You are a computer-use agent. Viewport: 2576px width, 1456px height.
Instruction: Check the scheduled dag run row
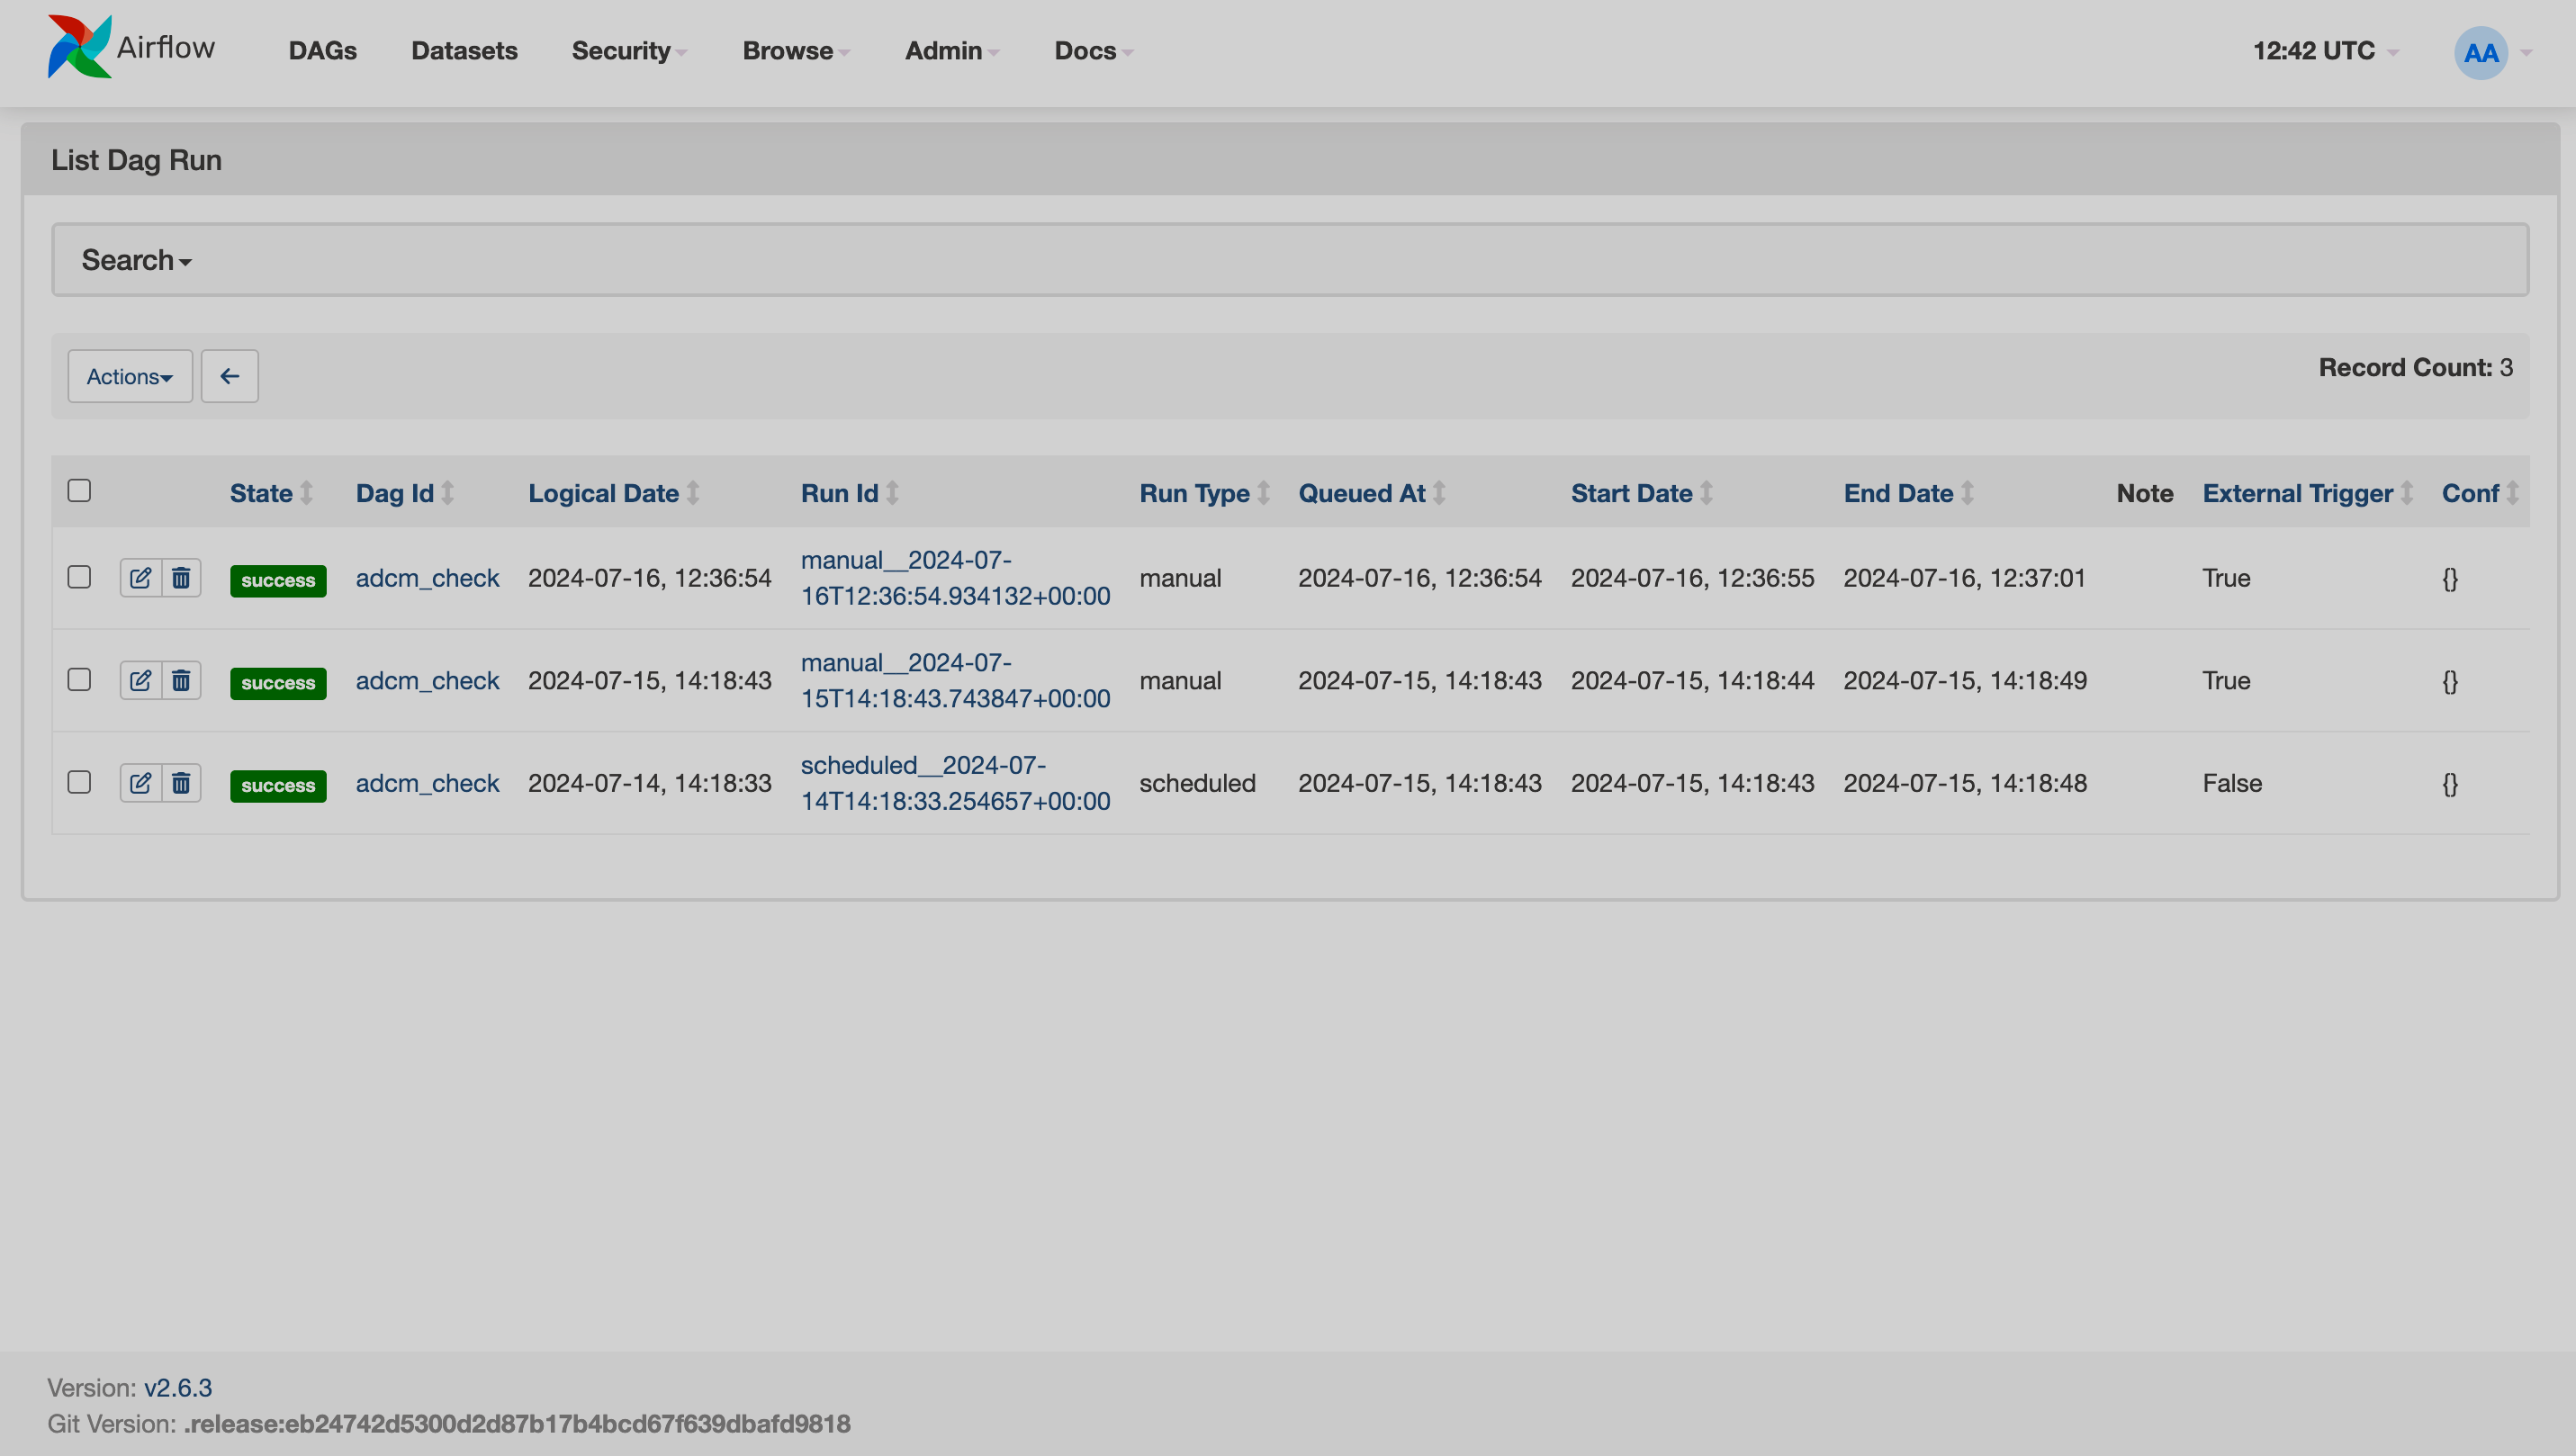tap(78, 782)
